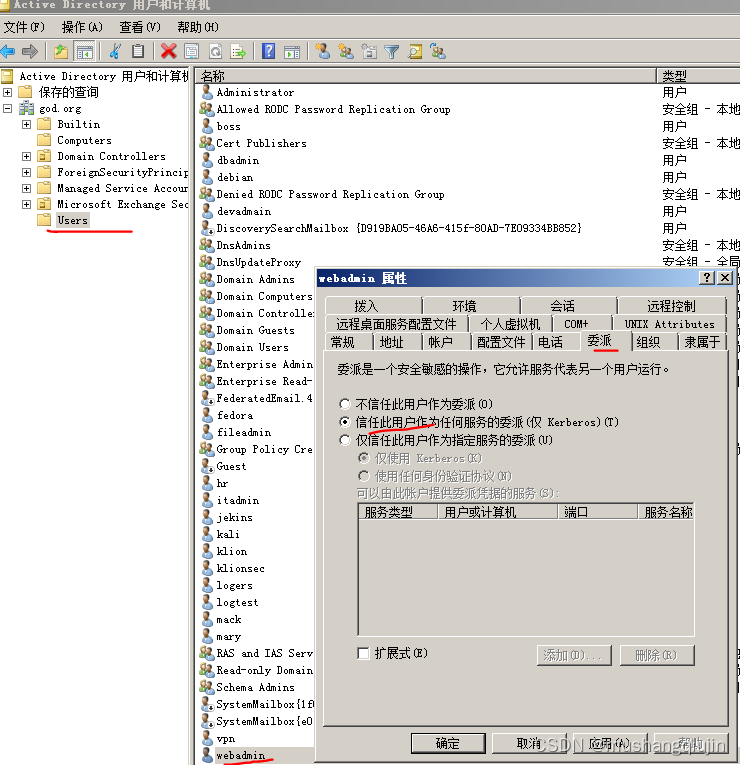Viewport: 740px width, 765px height.
Task: Click the Filter funnel icon
Action: (x=392, y=52)
